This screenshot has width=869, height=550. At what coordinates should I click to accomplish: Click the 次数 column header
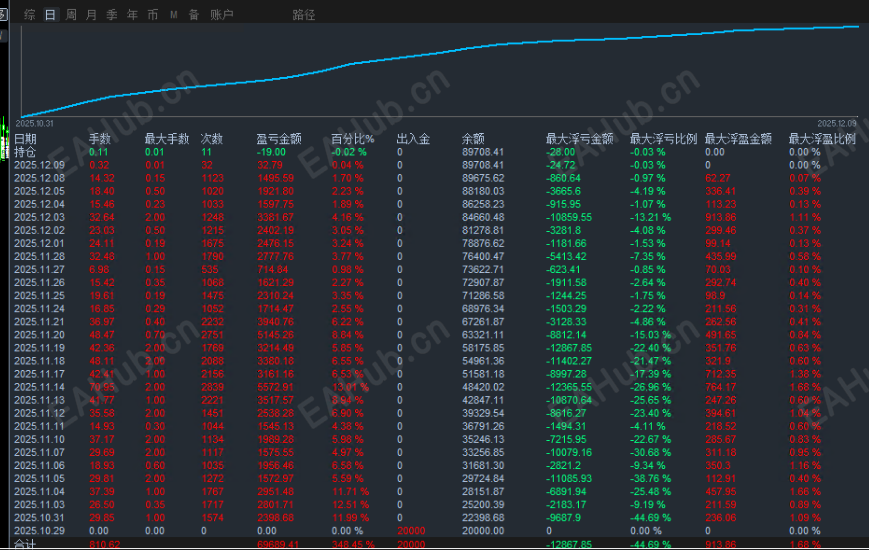tap(212, 139)
